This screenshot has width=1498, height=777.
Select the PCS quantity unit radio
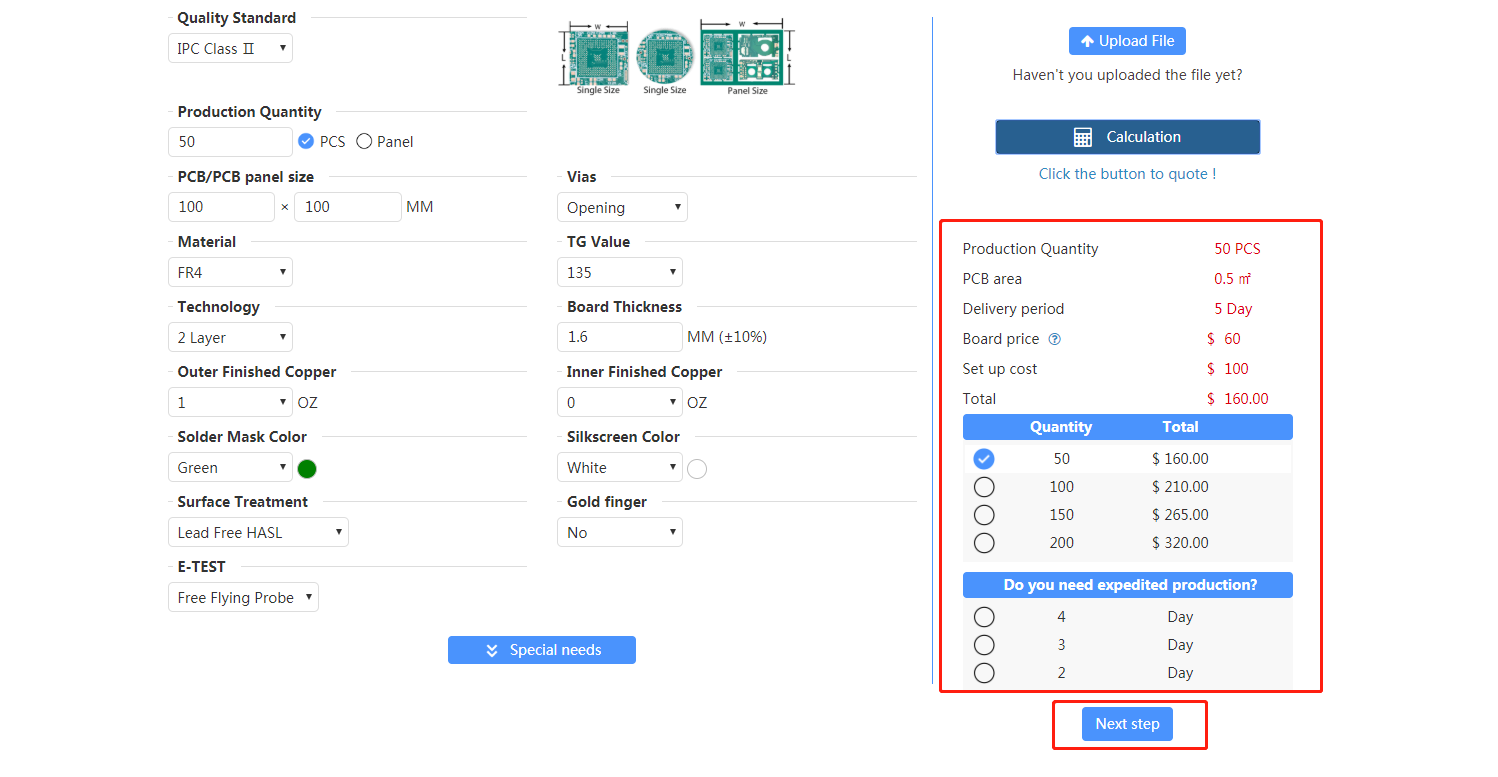[306, 142]
